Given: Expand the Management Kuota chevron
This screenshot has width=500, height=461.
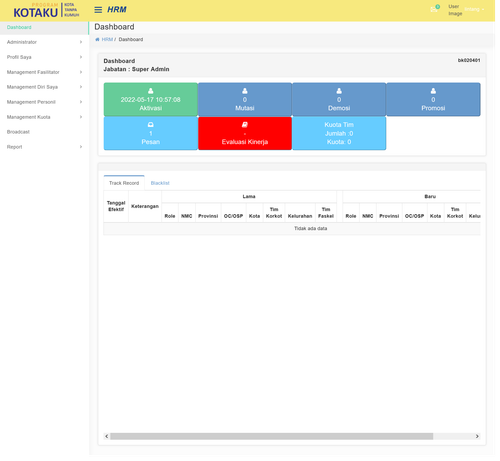Looking at the screenshot, I should tap(81, 118).
